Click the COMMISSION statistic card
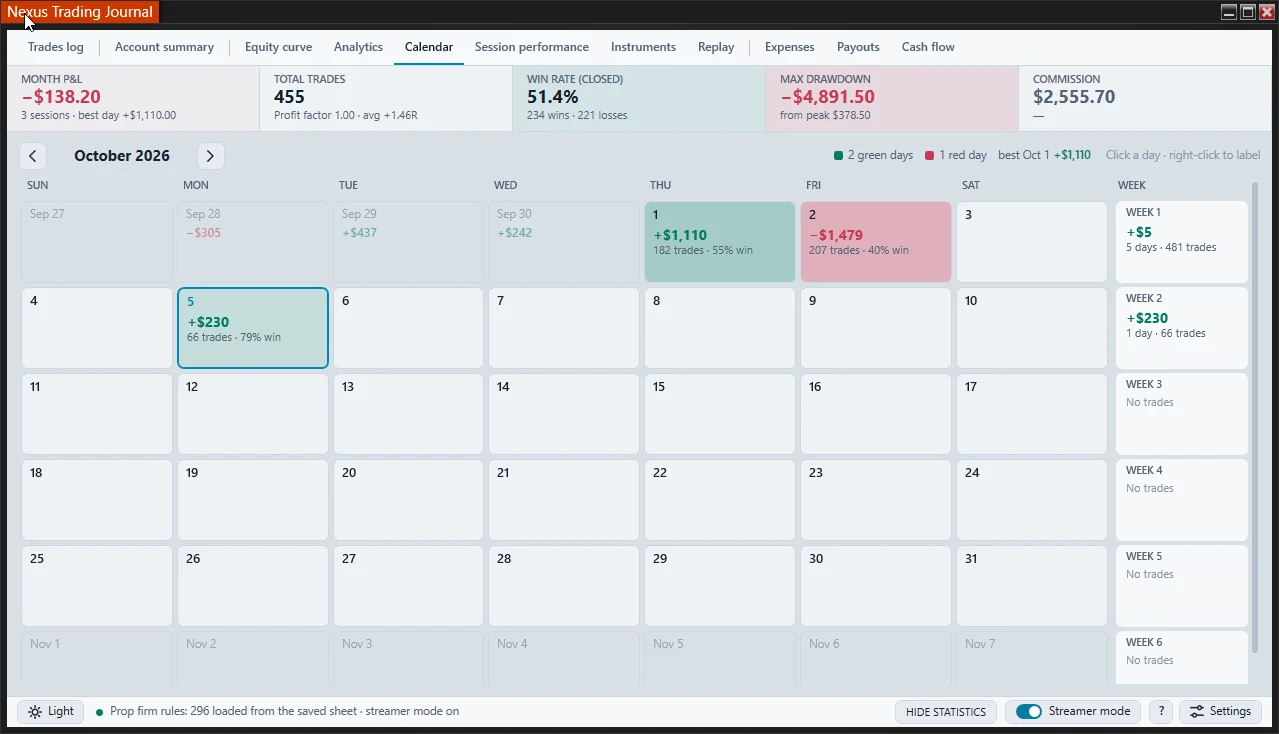 point(1145,98)
